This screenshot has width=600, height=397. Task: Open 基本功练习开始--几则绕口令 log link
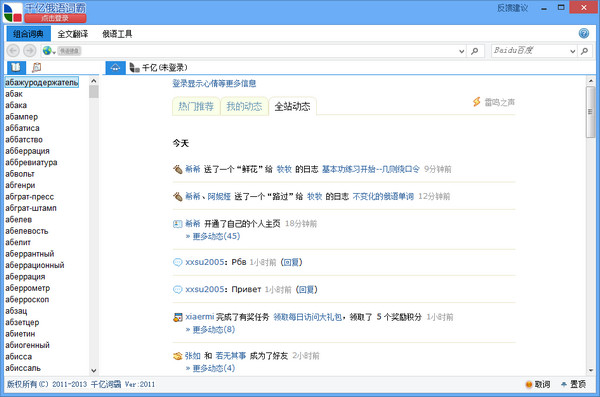[370, 169]
